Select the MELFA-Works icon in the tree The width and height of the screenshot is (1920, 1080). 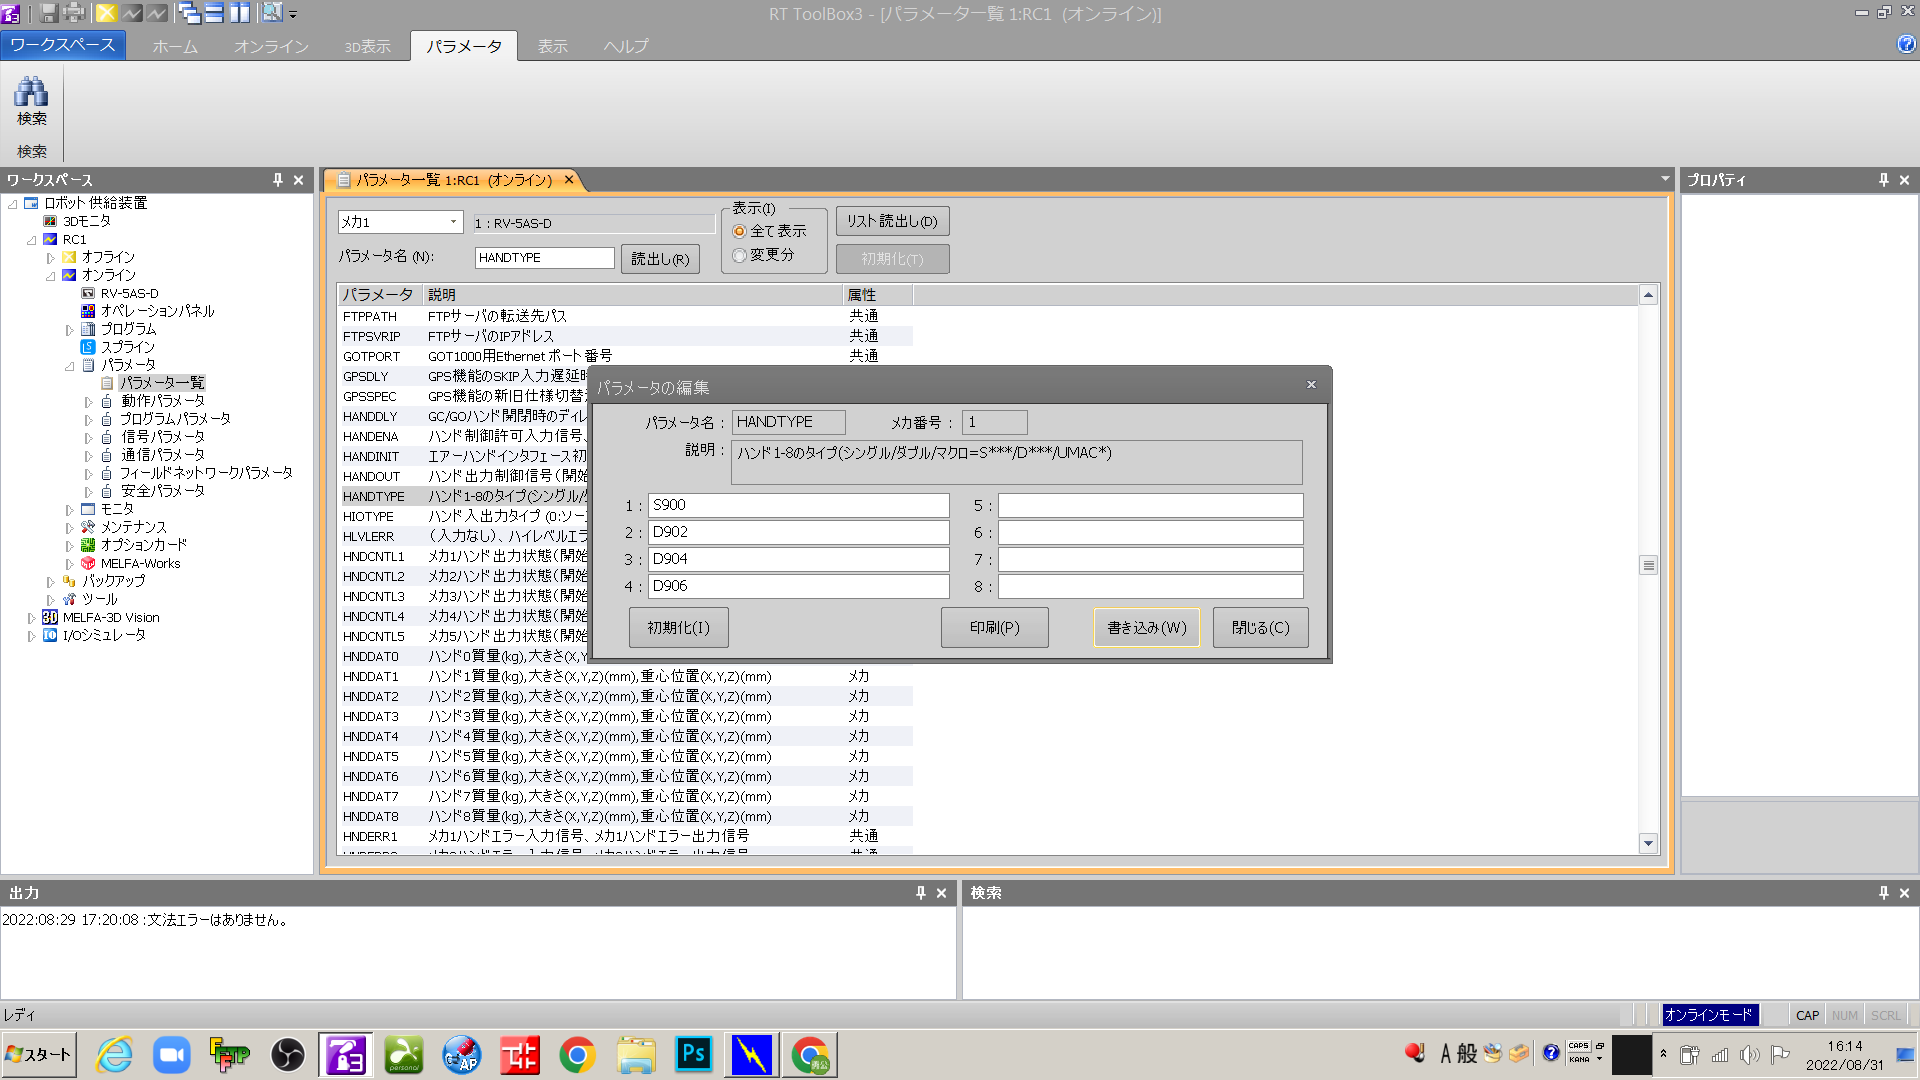click(88, 563)
